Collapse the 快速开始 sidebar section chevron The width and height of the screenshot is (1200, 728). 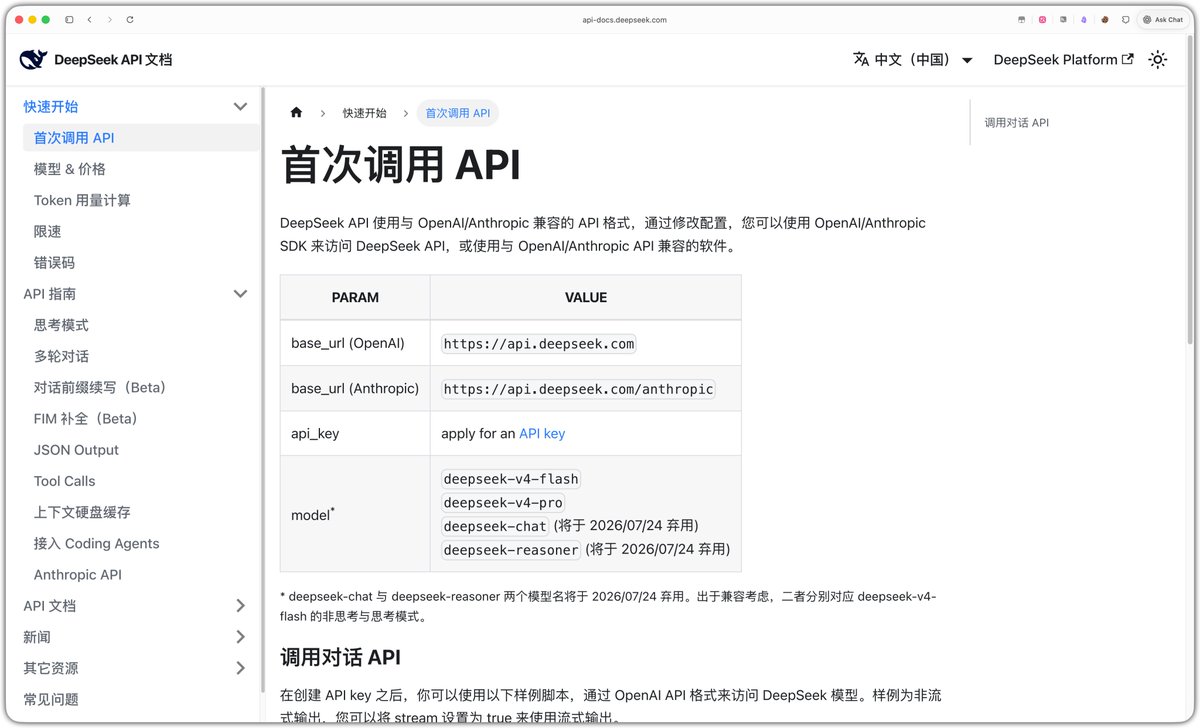point(240,106)
